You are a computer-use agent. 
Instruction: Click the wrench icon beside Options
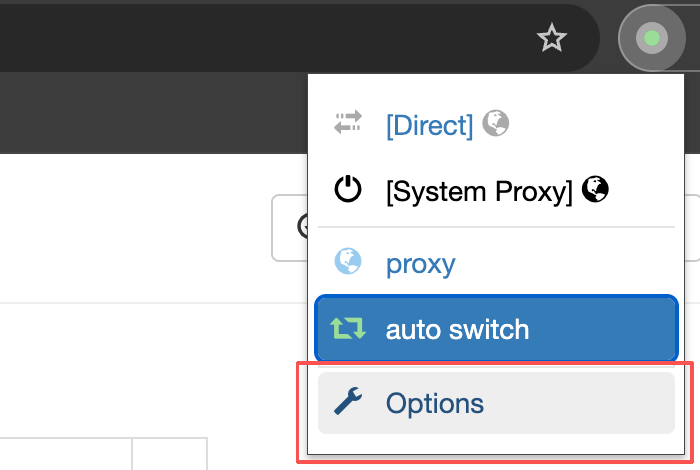pos(348,403)
